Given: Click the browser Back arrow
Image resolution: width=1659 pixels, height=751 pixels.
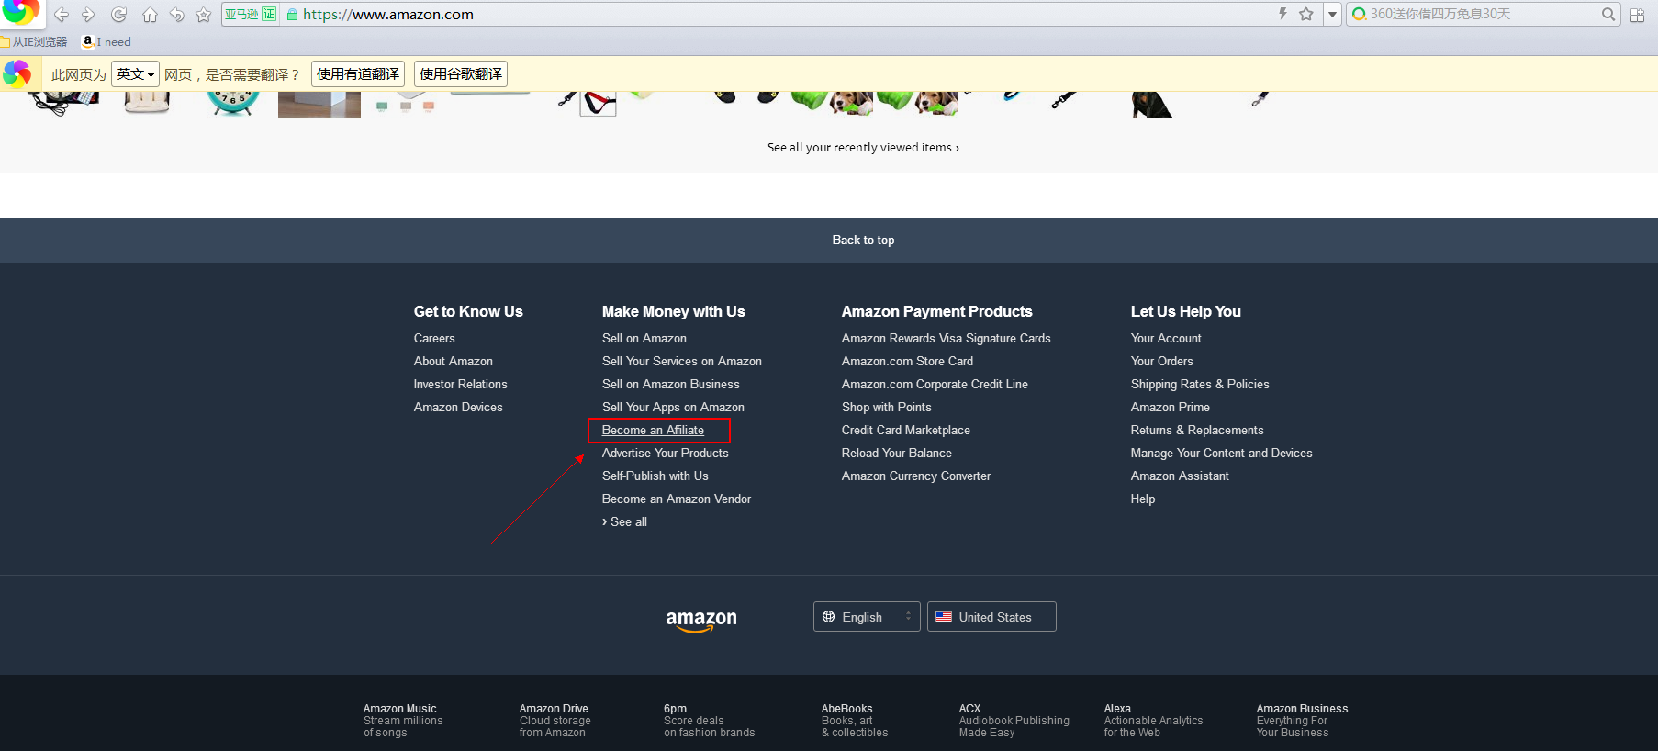Looking at the screenshot, I should 61,14.
